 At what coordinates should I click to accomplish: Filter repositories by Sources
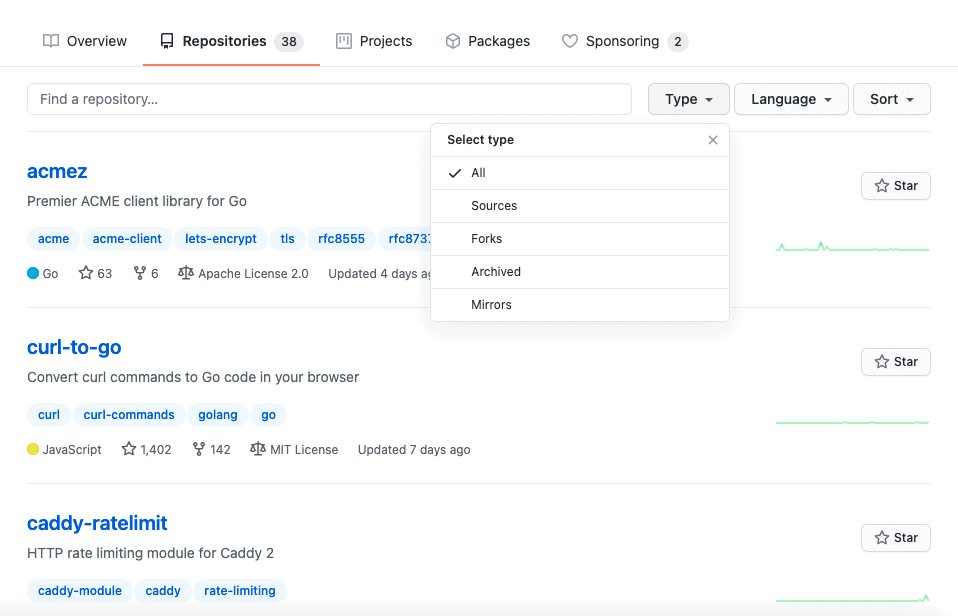(494, 206)
